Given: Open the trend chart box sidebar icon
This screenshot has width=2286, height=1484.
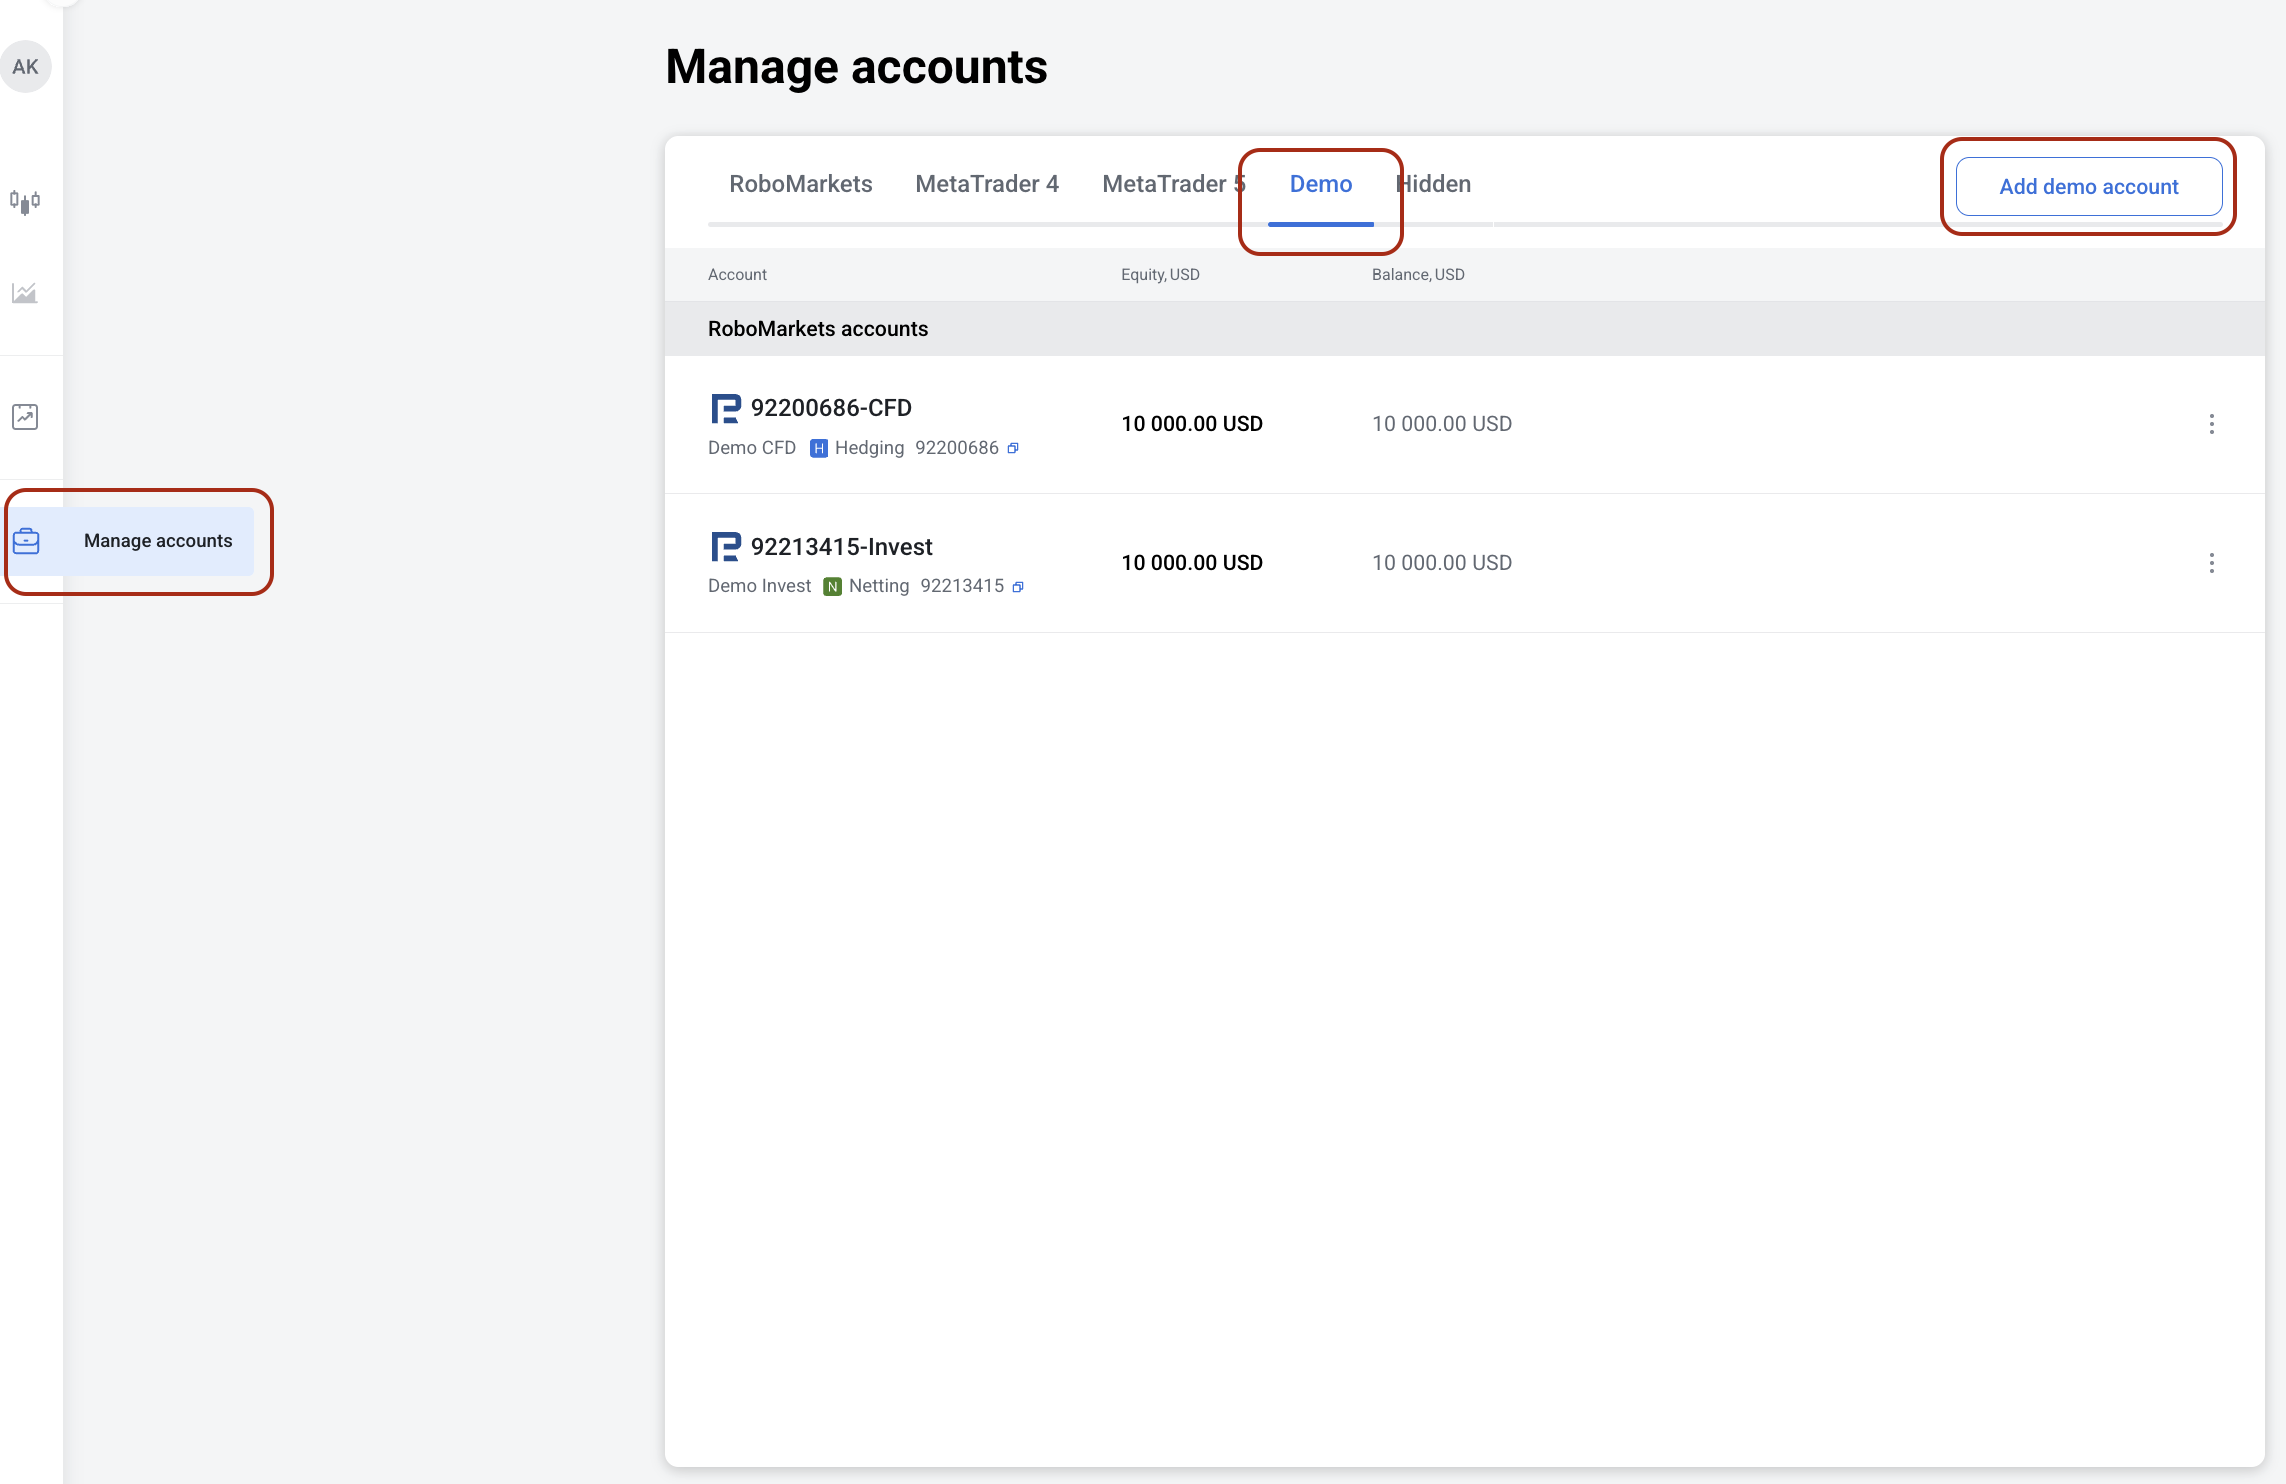Looking at the screenshot, I should [25, 417].
